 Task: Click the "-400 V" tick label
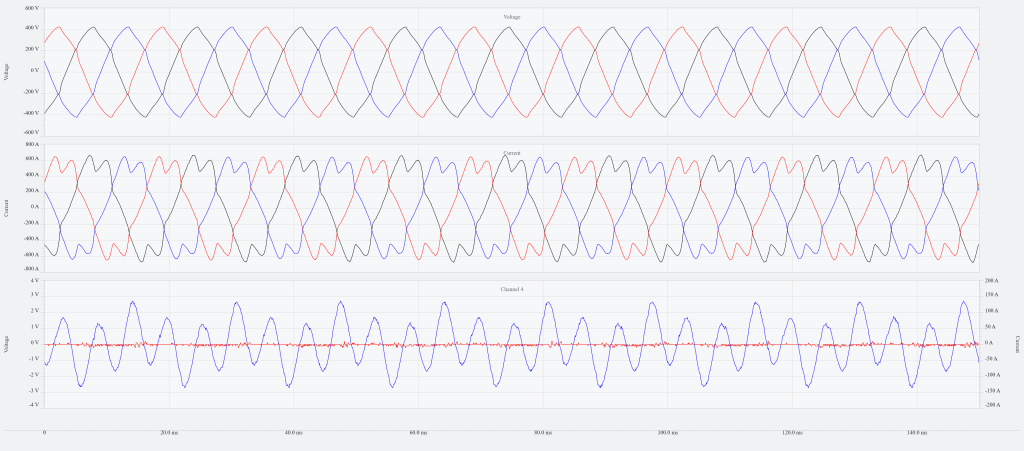[x=31, y=113]
